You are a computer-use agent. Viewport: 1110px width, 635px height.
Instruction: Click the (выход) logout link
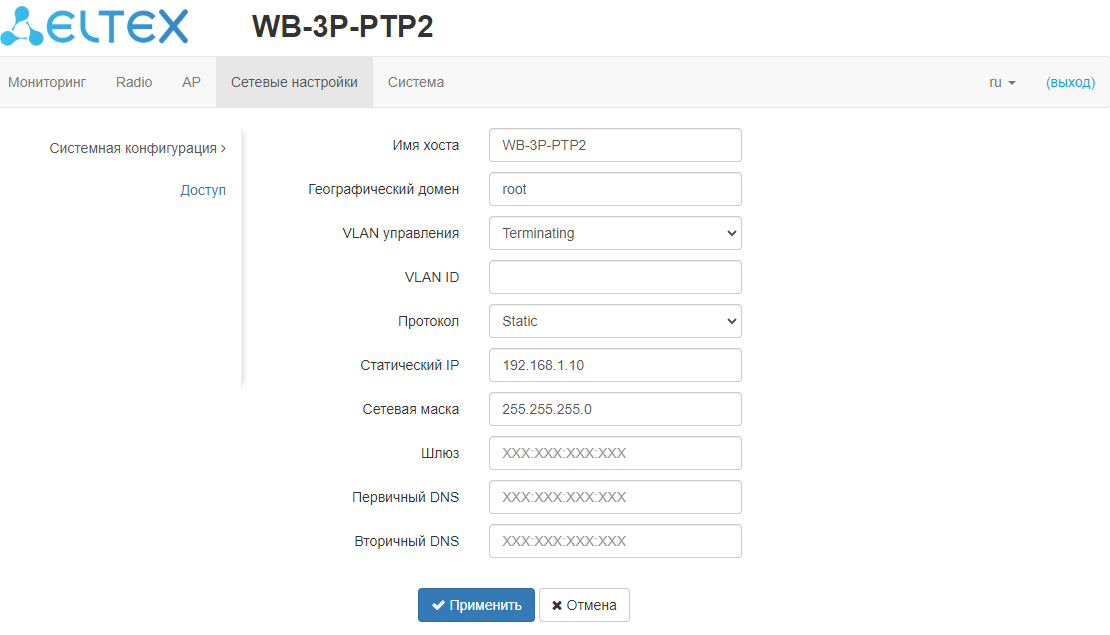click(x=1070, y=82)
